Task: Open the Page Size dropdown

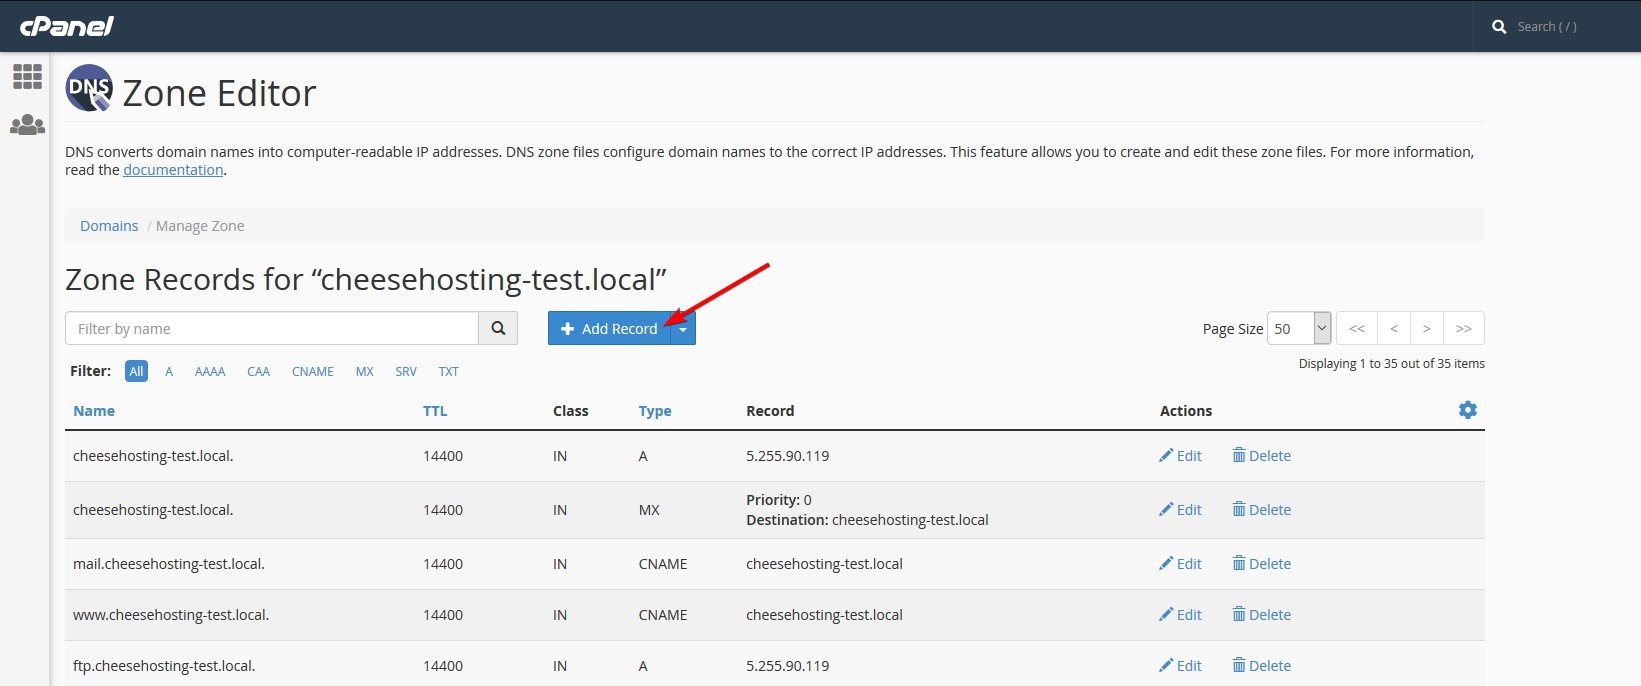Action: coord(1298,328)
